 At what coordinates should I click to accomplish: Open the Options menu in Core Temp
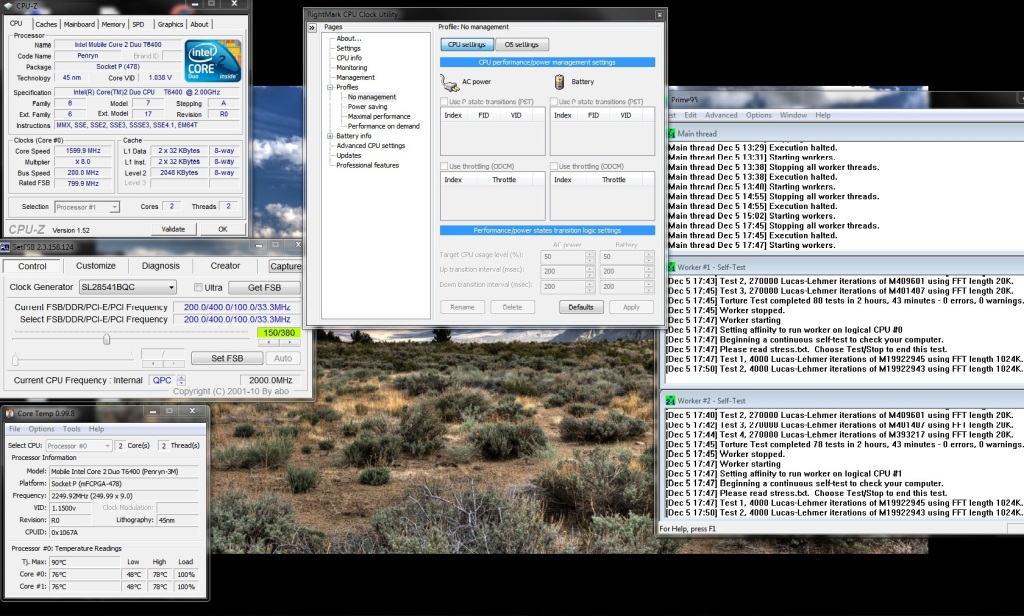click(x=41, y=429)
